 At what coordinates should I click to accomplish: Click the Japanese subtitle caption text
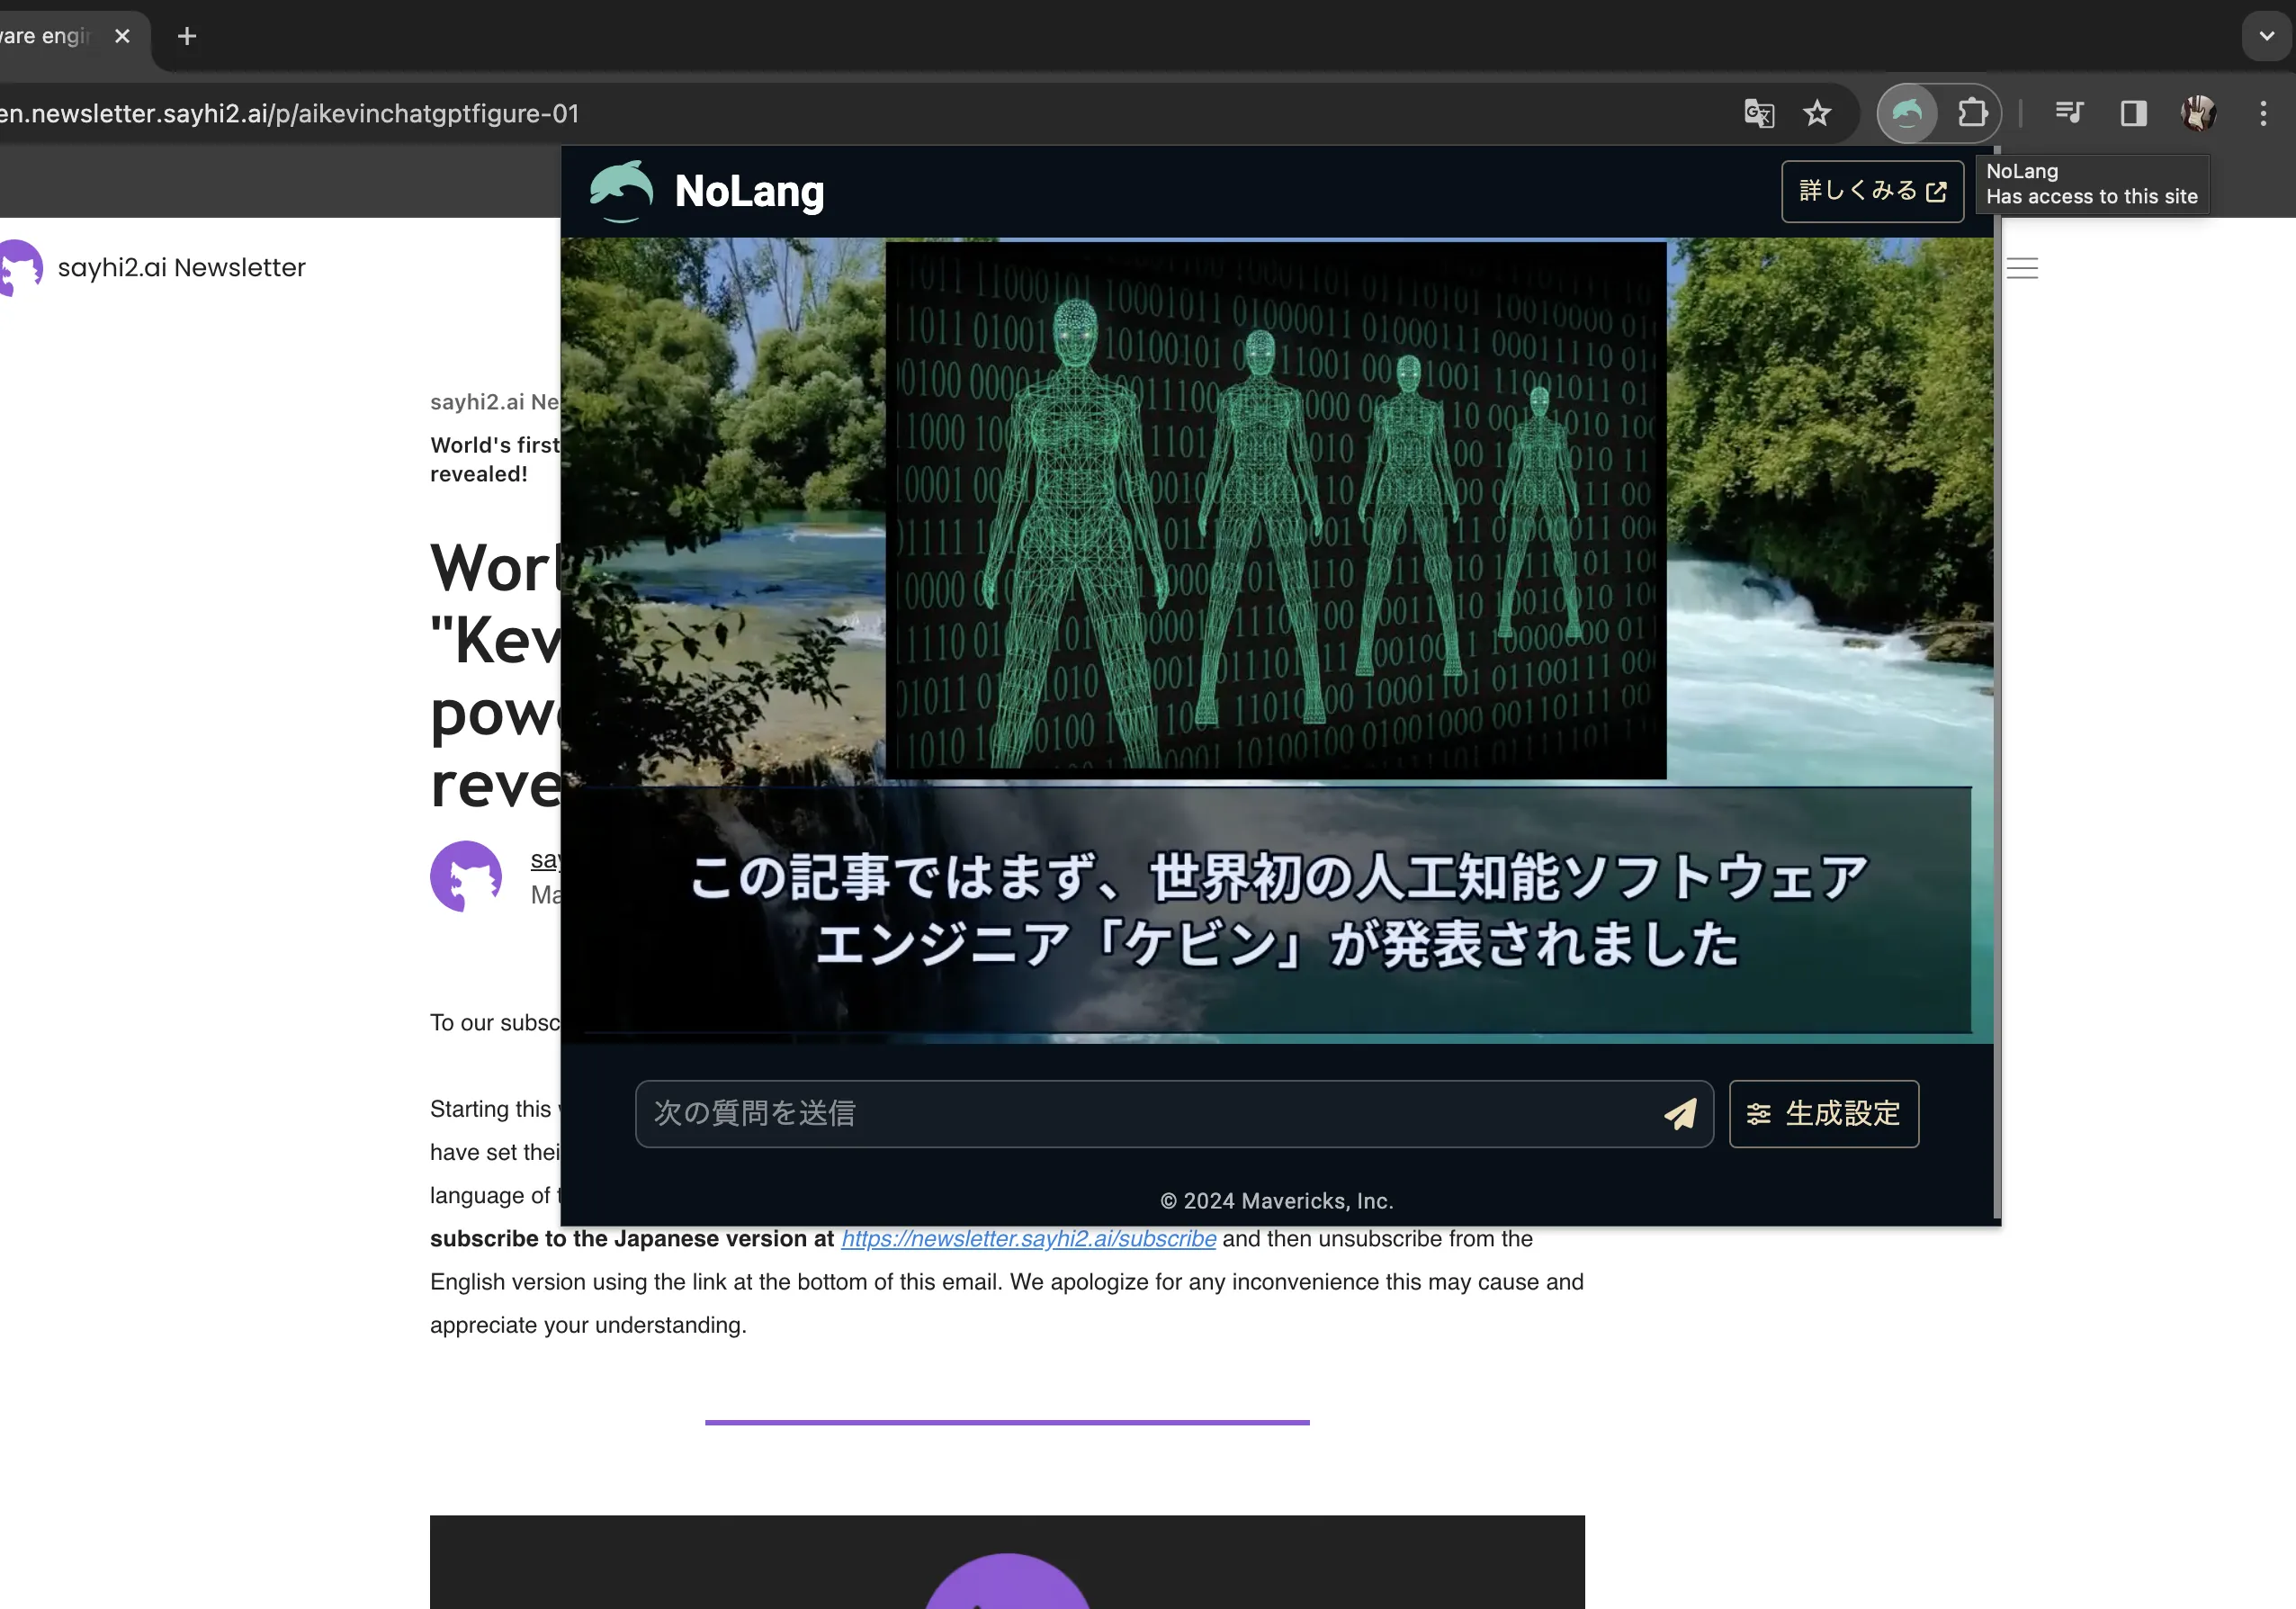tap(1278, 909)
